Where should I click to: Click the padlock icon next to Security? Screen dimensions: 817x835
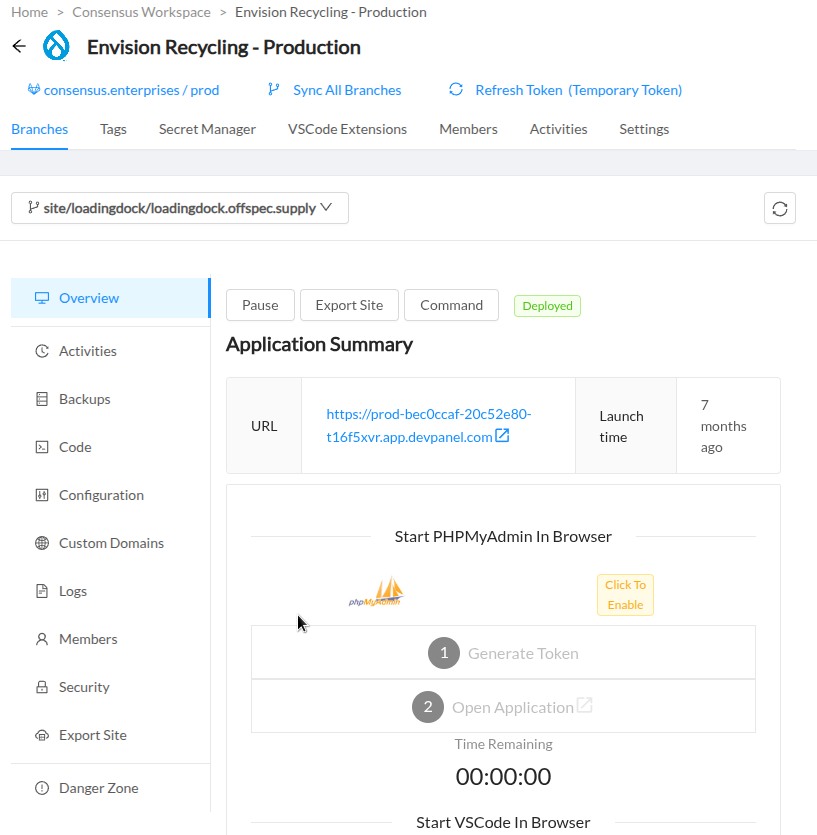point(42,686)
